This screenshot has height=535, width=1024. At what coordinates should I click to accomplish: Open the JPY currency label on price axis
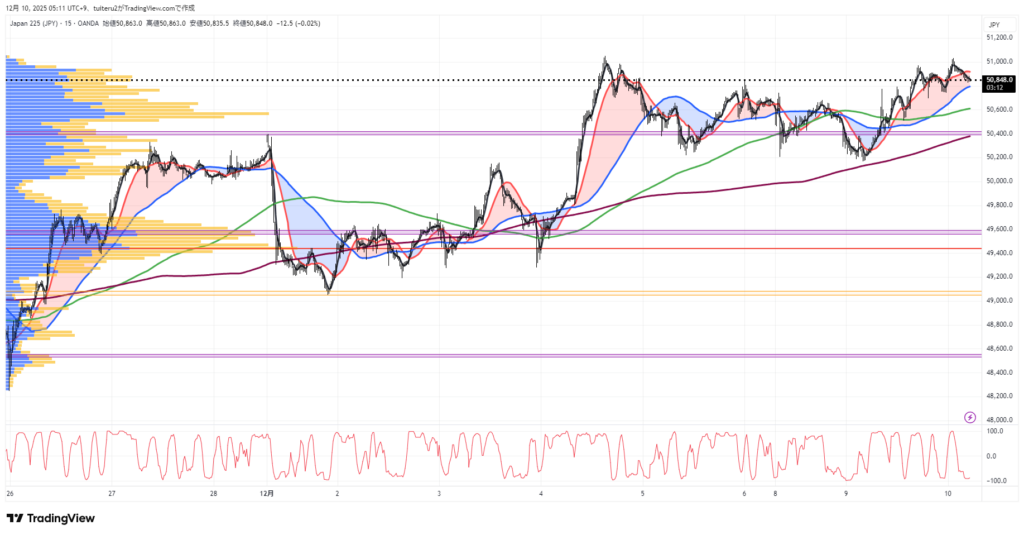pyautogui.click(x=994, y=24)
